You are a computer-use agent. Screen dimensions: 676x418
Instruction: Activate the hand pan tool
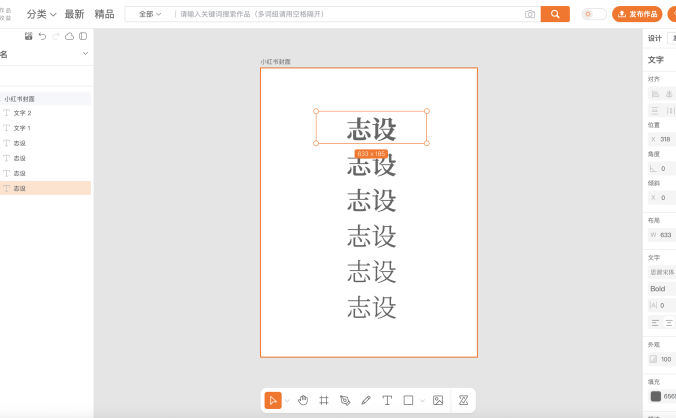[x=303, y=400]
